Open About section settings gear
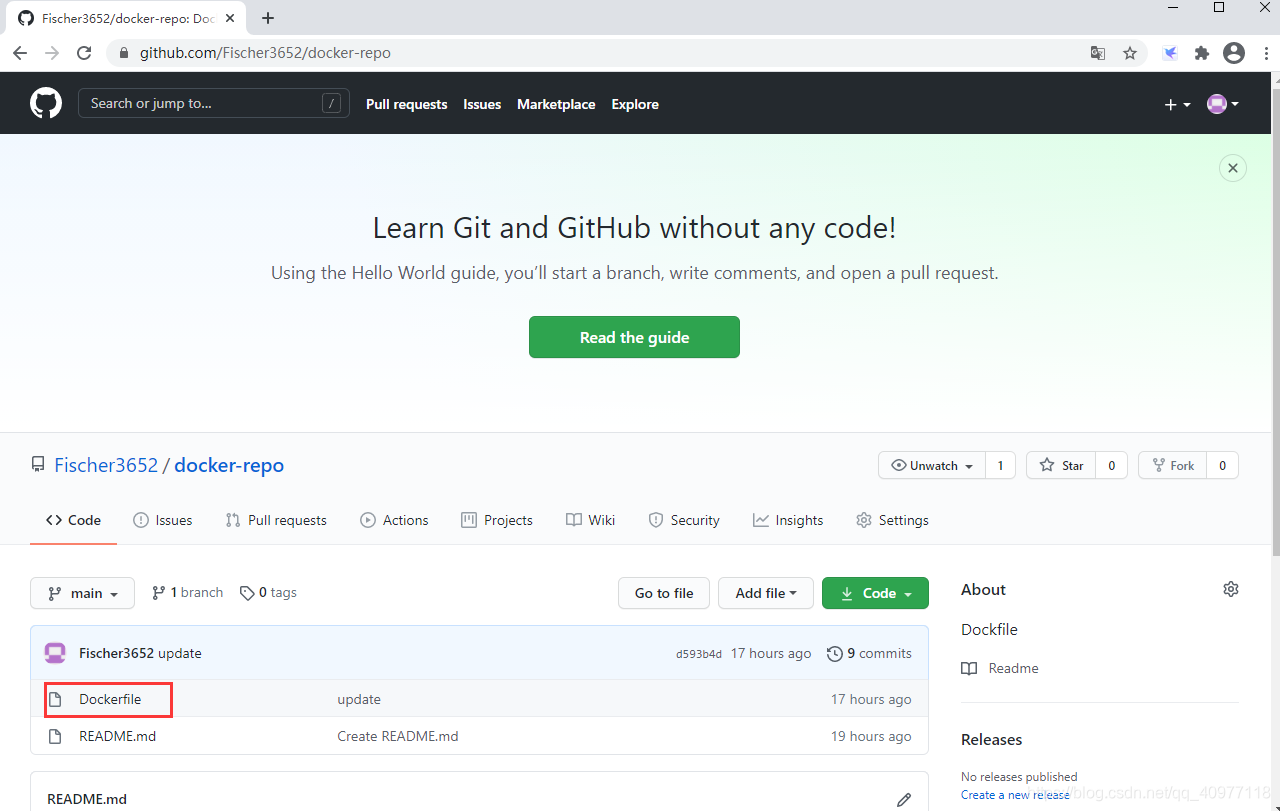1280x811 pixels. [1231, 589]
